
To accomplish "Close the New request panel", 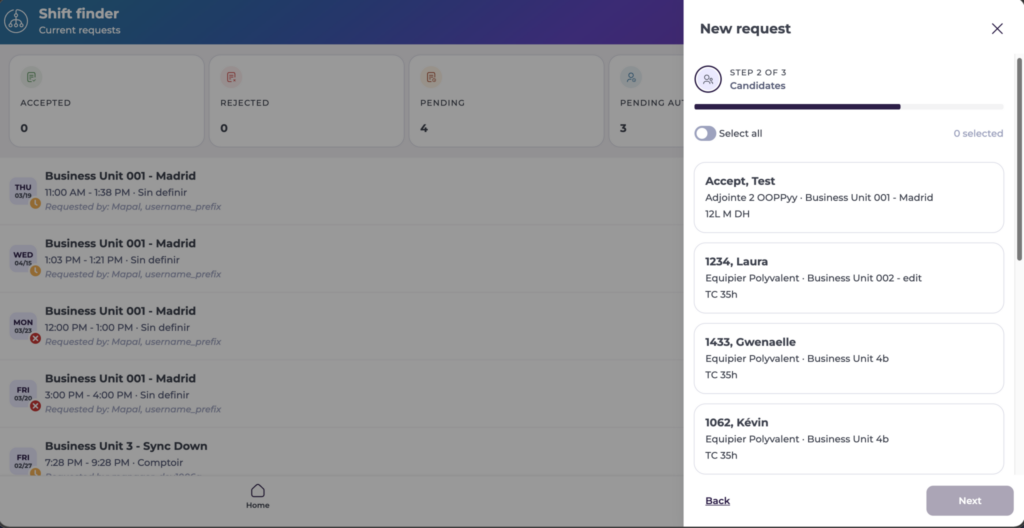I will (x=997, y=29).
